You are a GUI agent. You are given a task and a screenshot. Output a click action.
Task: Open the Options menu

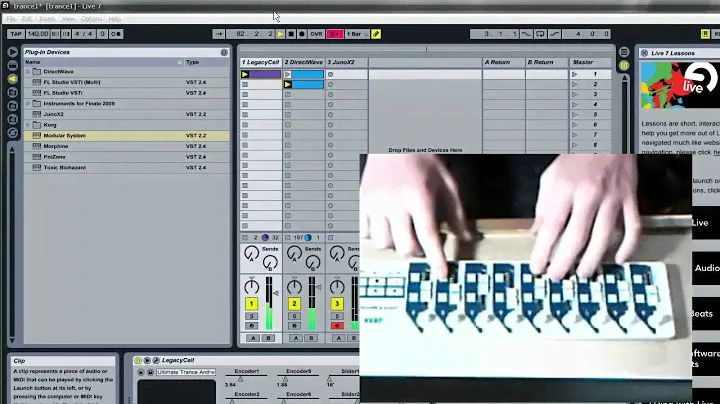[x=91, y=18]
